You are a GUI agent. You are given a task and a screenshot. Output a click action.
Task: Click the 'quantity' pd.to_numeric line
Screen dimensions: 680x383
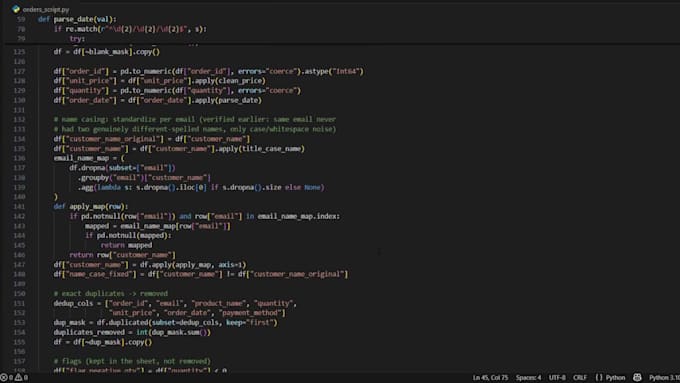point(177,90)
